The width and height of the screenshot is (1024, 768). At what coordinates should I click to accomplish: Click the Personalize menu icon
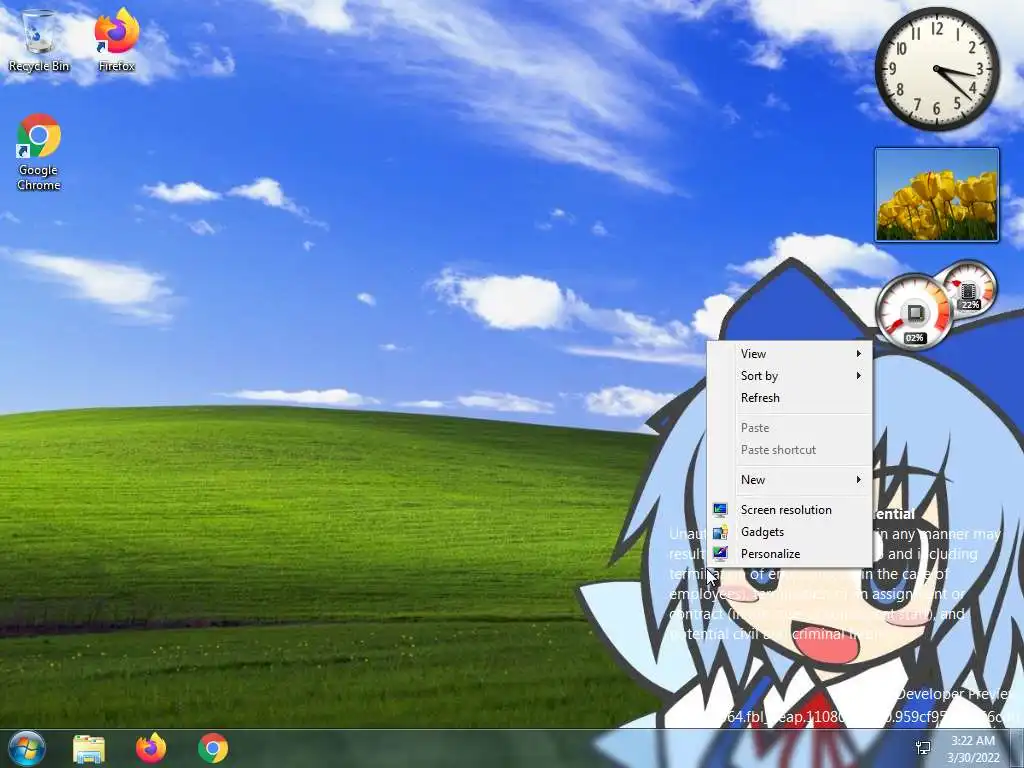point(720,554)
